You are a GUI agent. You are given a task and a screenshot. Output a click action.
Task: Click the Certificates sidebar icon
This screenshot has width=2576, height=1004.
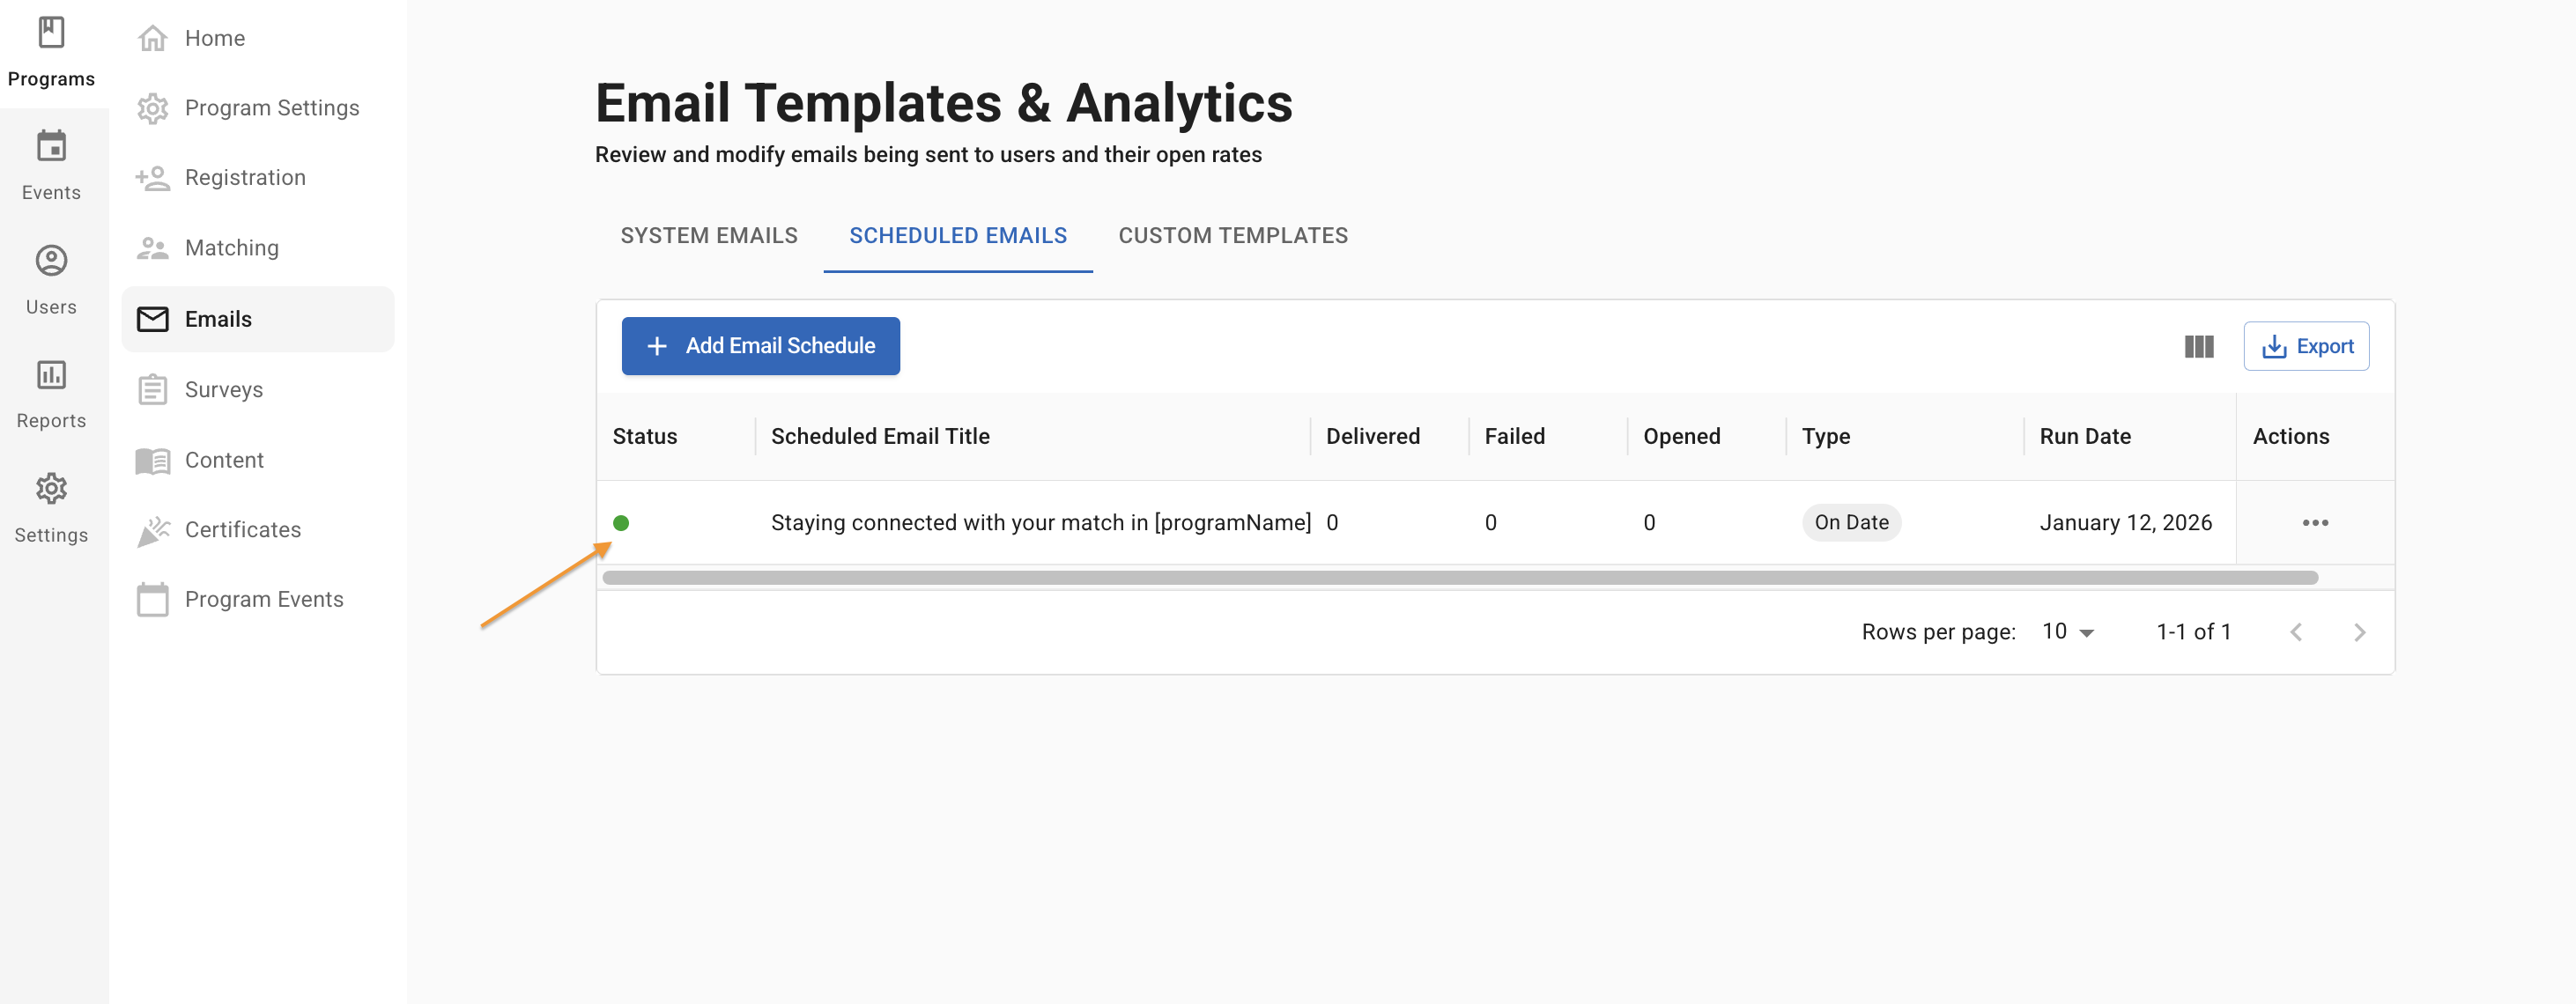[x=153, y=530]
